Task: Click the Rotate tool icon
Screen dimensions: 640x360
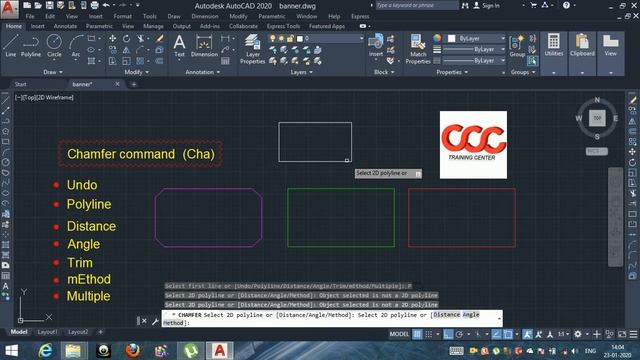Action: point(127,38)
